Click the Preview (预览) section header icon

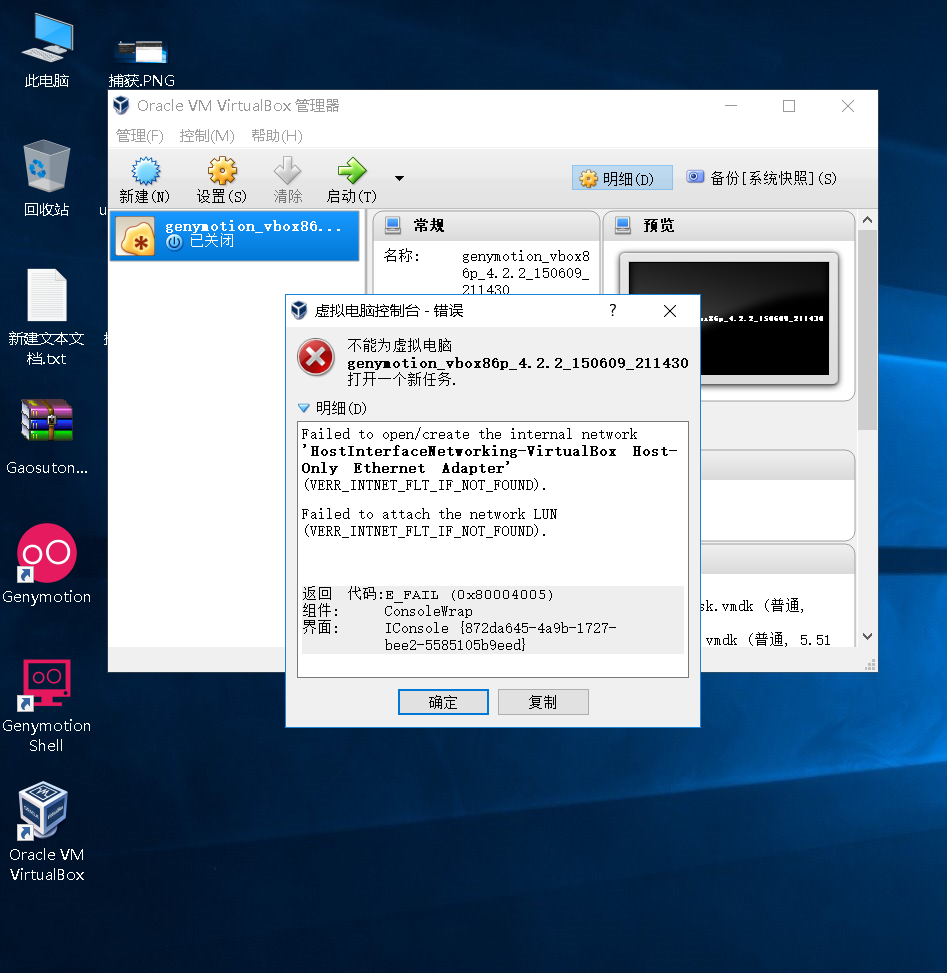tap(622, 225)
